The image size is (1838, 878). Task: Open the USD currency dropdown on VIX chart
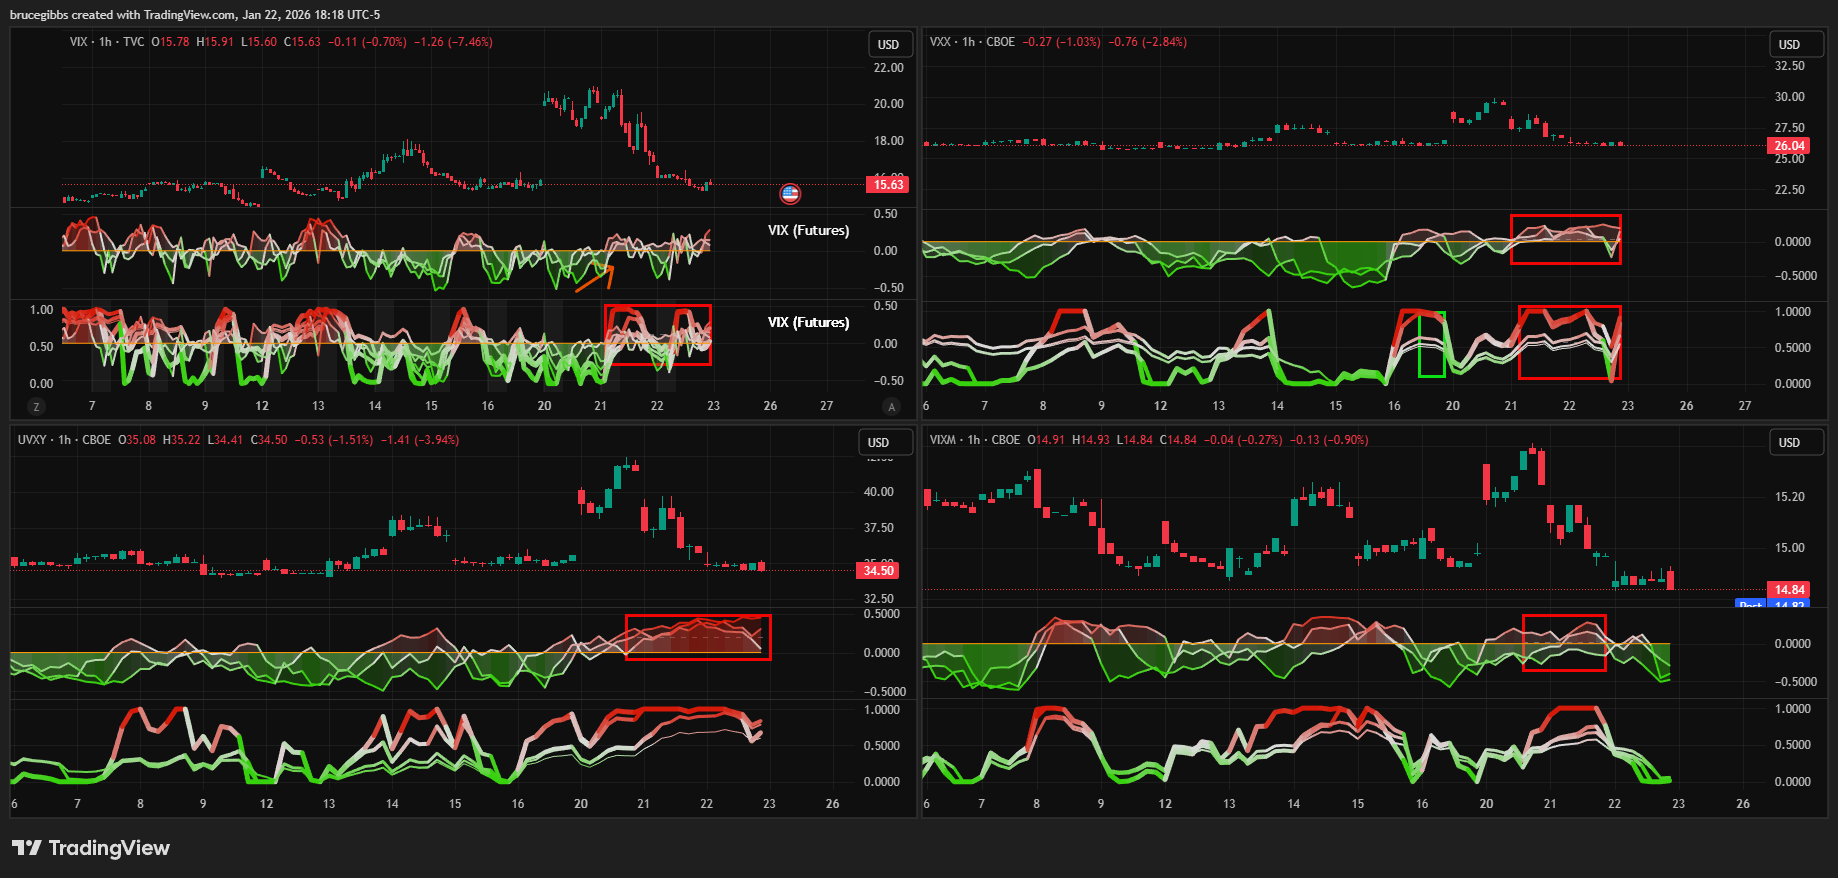tap(889, 44)
